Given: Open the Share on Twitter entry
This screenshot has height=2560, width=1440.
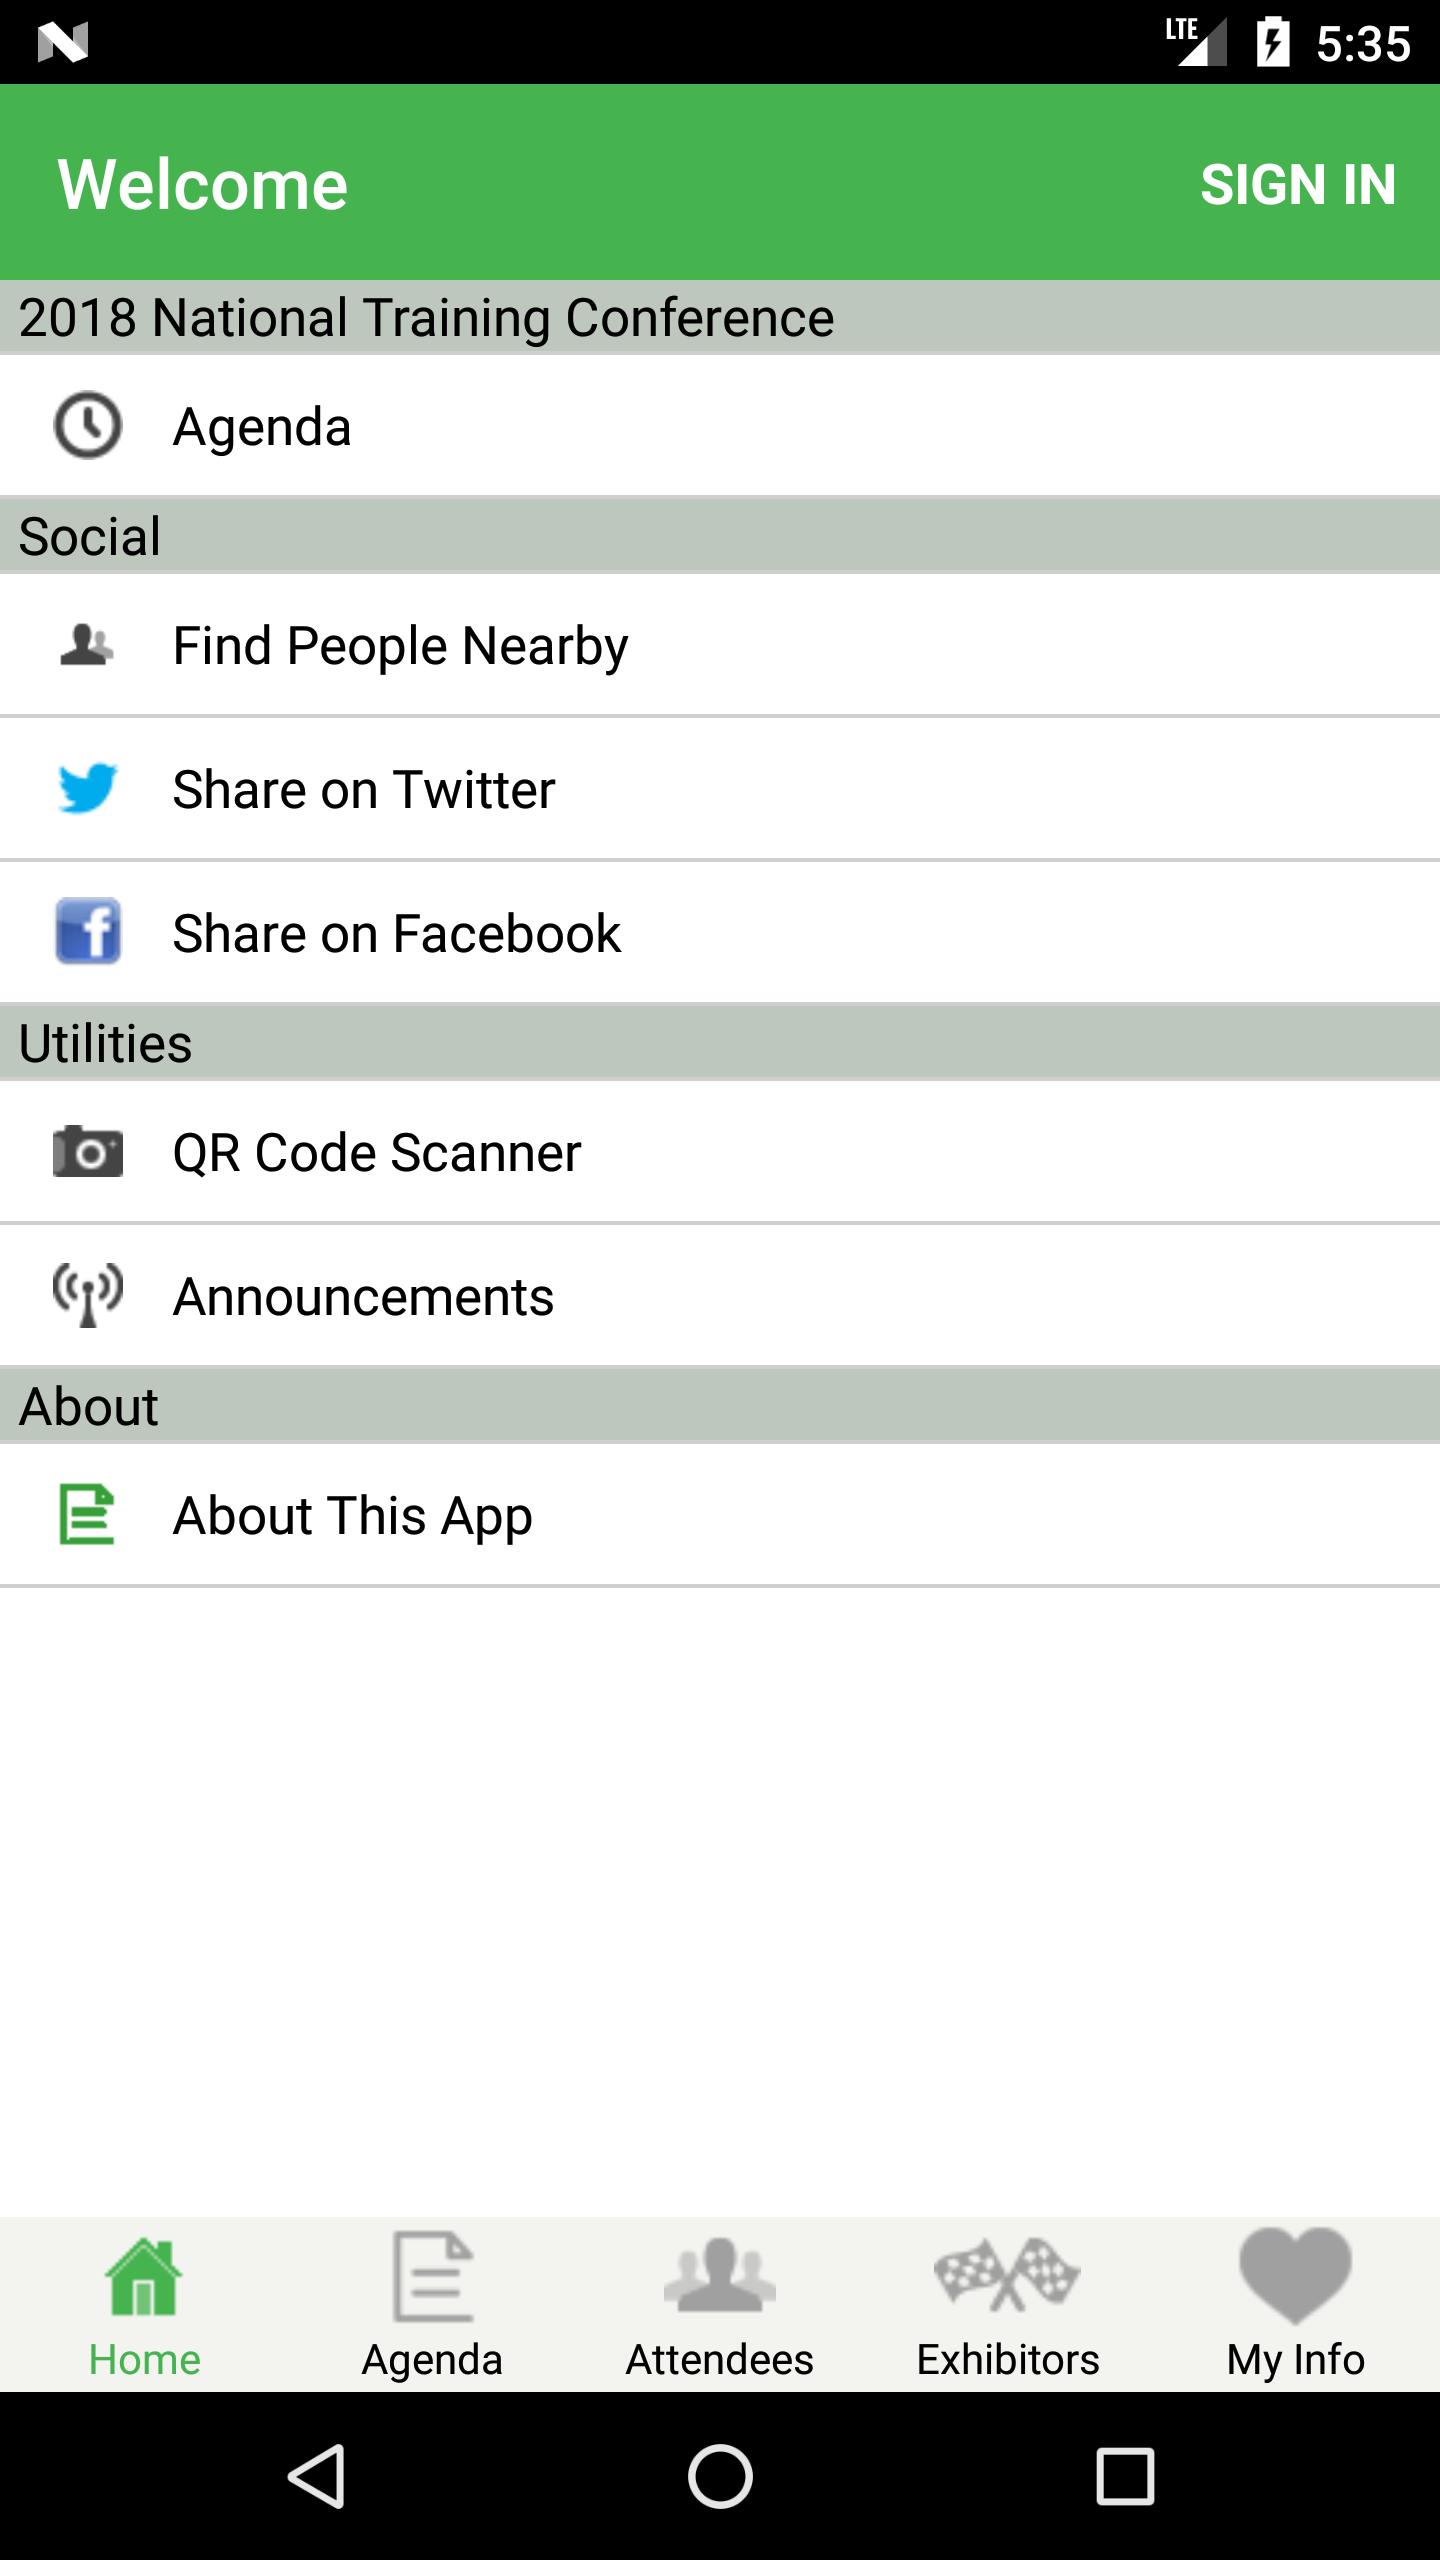Looking at the screenshot, I should click(x=364, y=789).
